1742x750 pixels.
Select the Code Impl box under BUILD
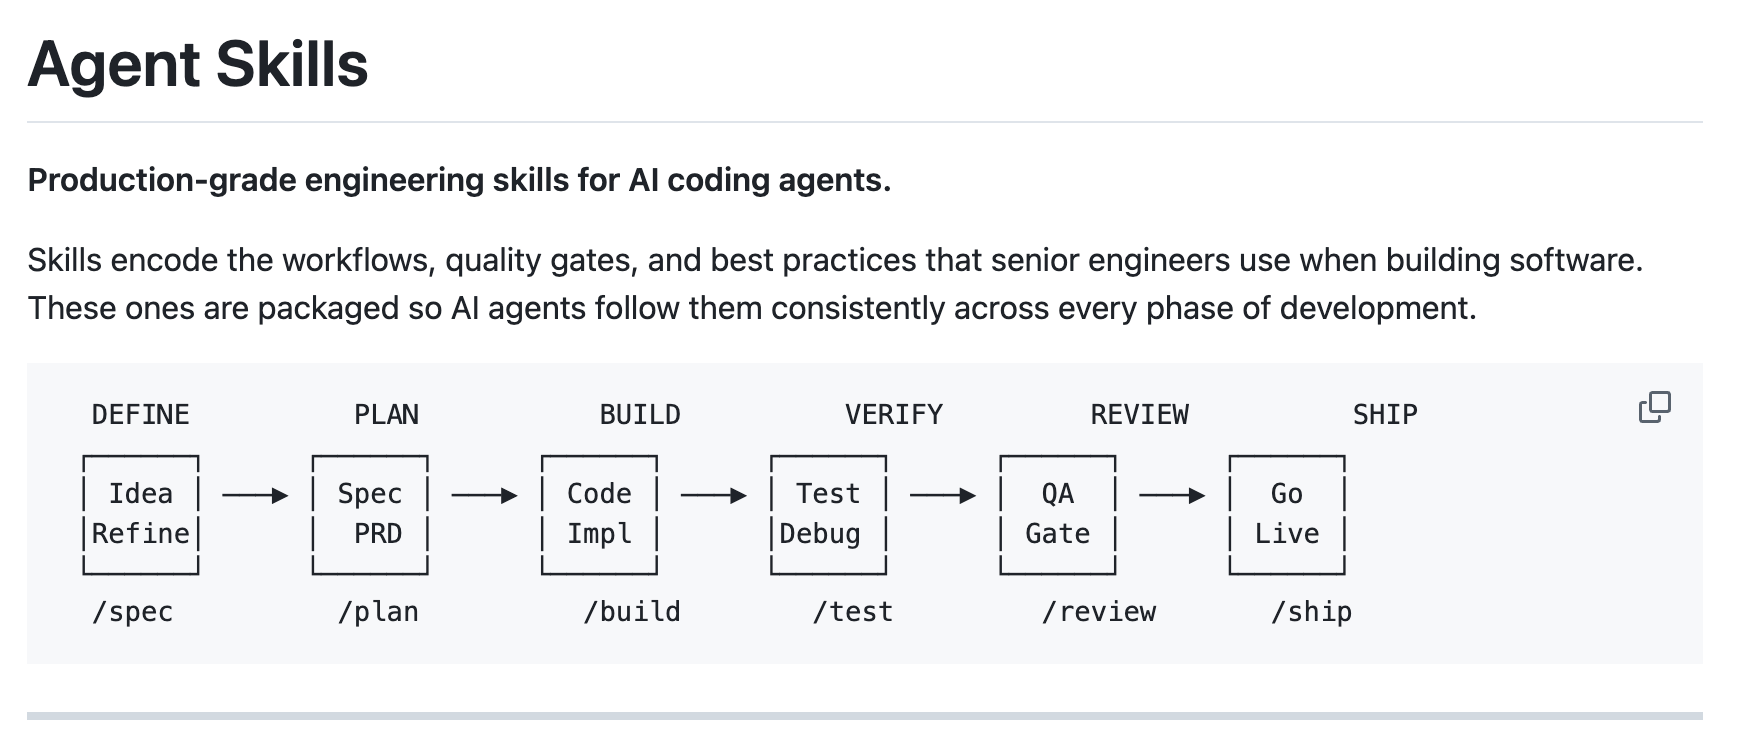598,513
